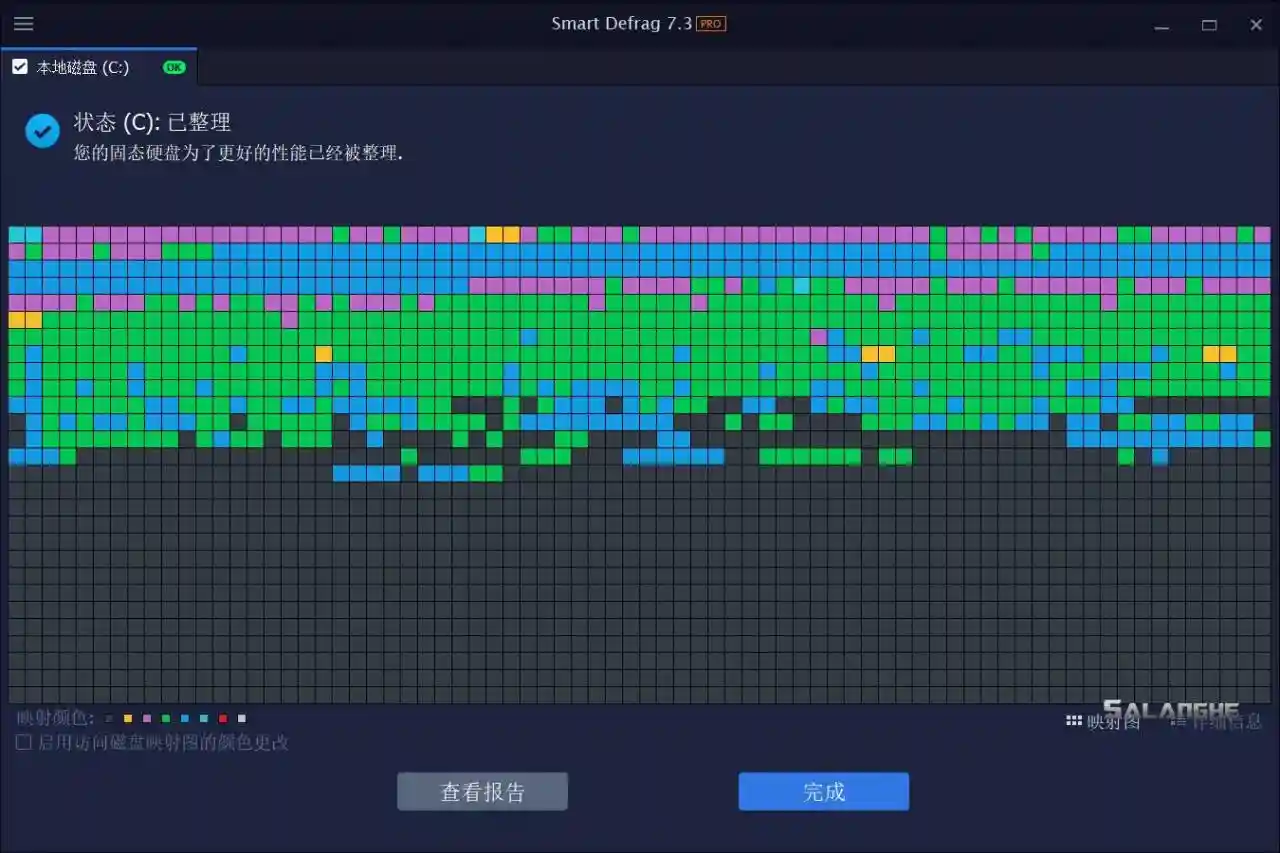This screenshot has height=853, width=1280.
Task: Select the yellow color swatch in 映射颜色 legend
Action: [x=128, y=718]
